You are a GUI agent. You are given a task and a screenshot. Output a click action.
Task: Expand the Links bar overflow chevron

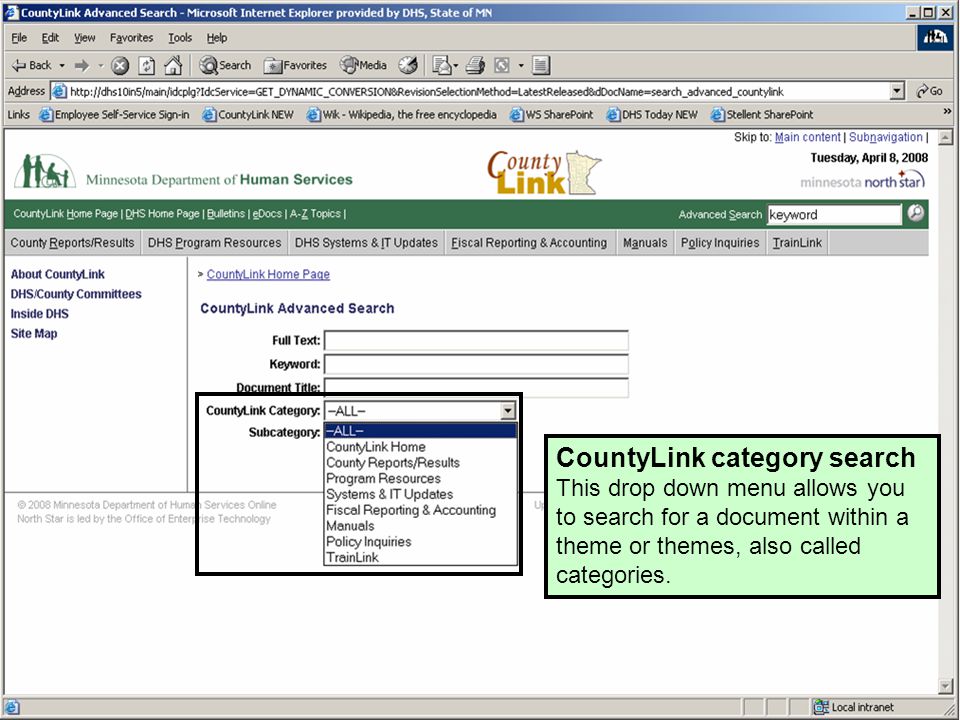tap(947, 112)
